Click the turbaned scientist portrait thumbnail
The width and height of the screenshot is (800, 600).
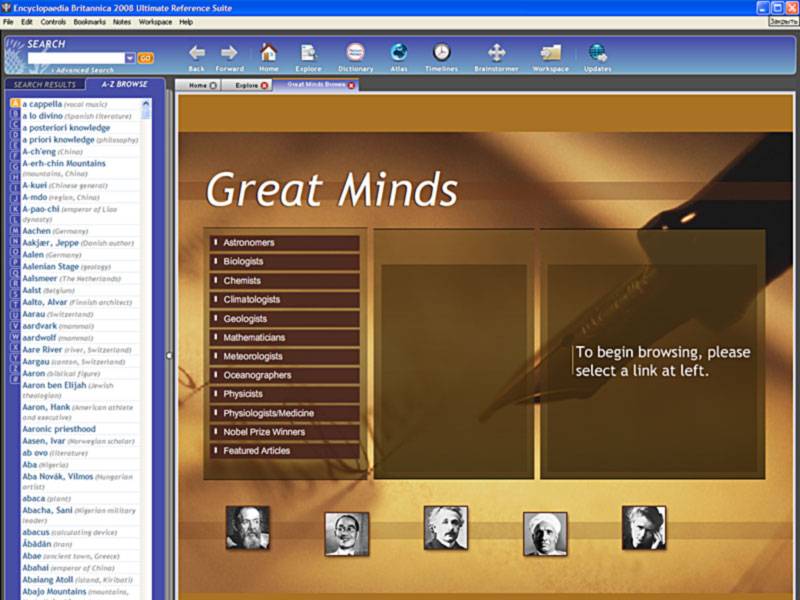point(545,534)
